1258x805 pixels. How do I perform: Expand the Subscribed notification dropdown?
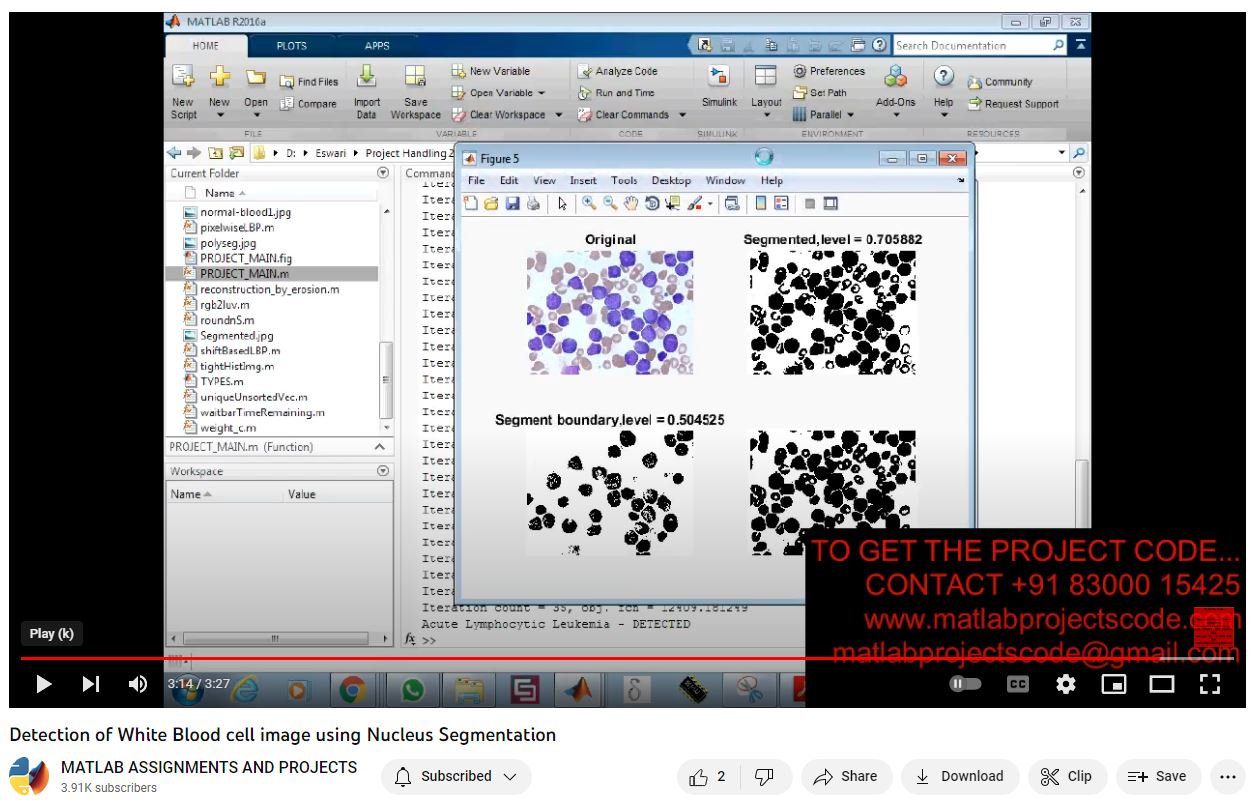(x=456, y=776)
